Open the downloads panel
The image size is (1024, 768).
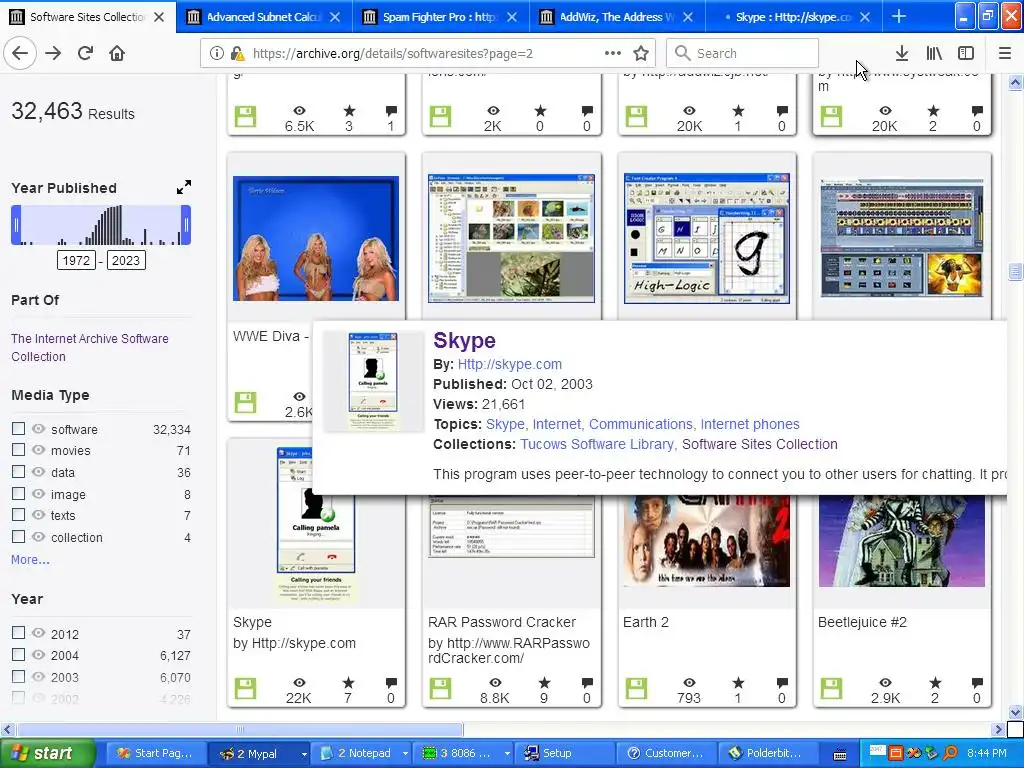tap(901, 53)
